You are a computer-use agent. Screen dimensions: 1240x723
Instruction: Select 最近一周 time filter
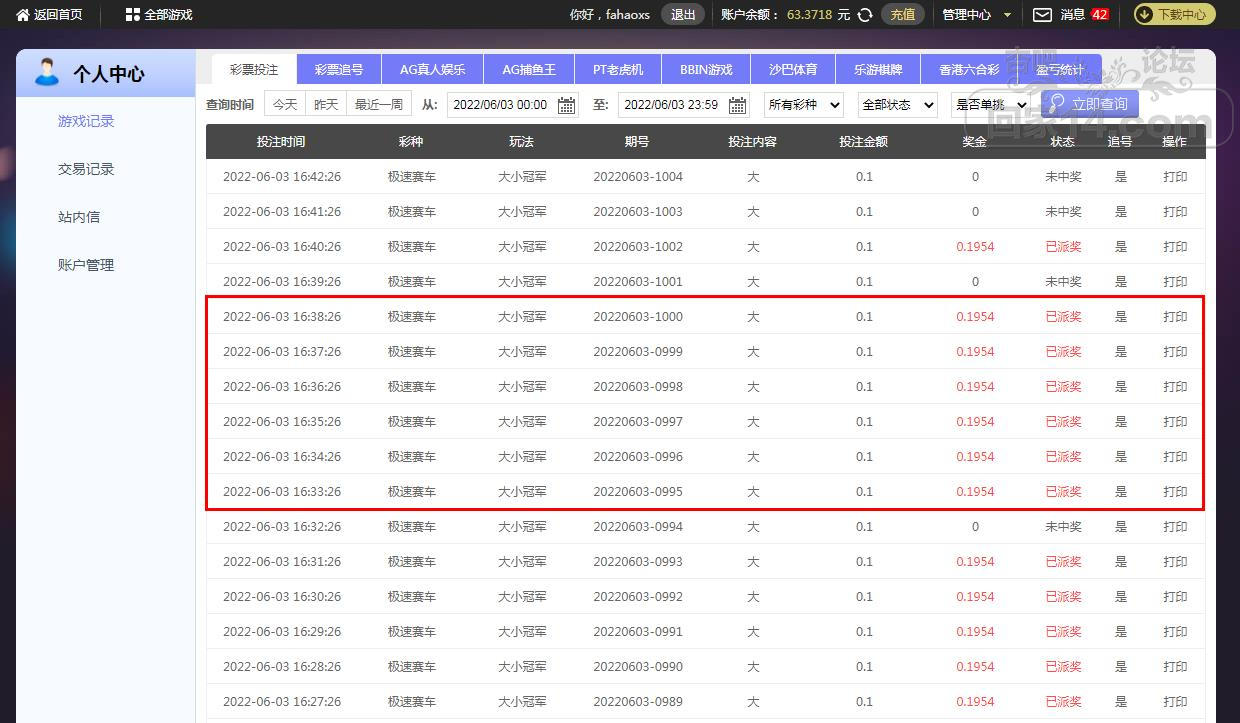(x=379, y=104)
